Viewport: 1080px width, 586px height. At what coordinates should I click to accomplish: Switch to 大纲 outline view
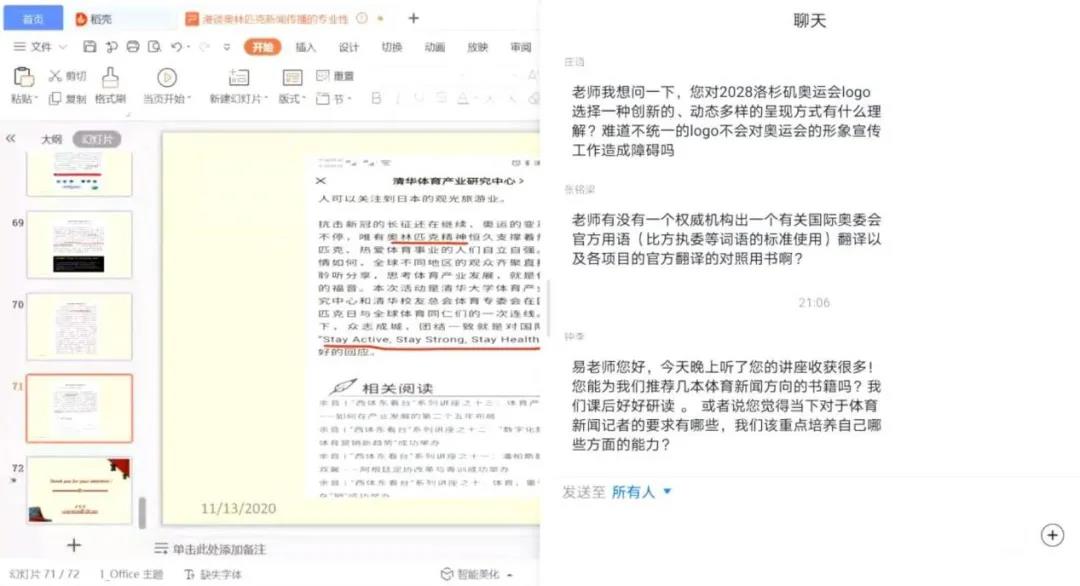pos(52,139)
